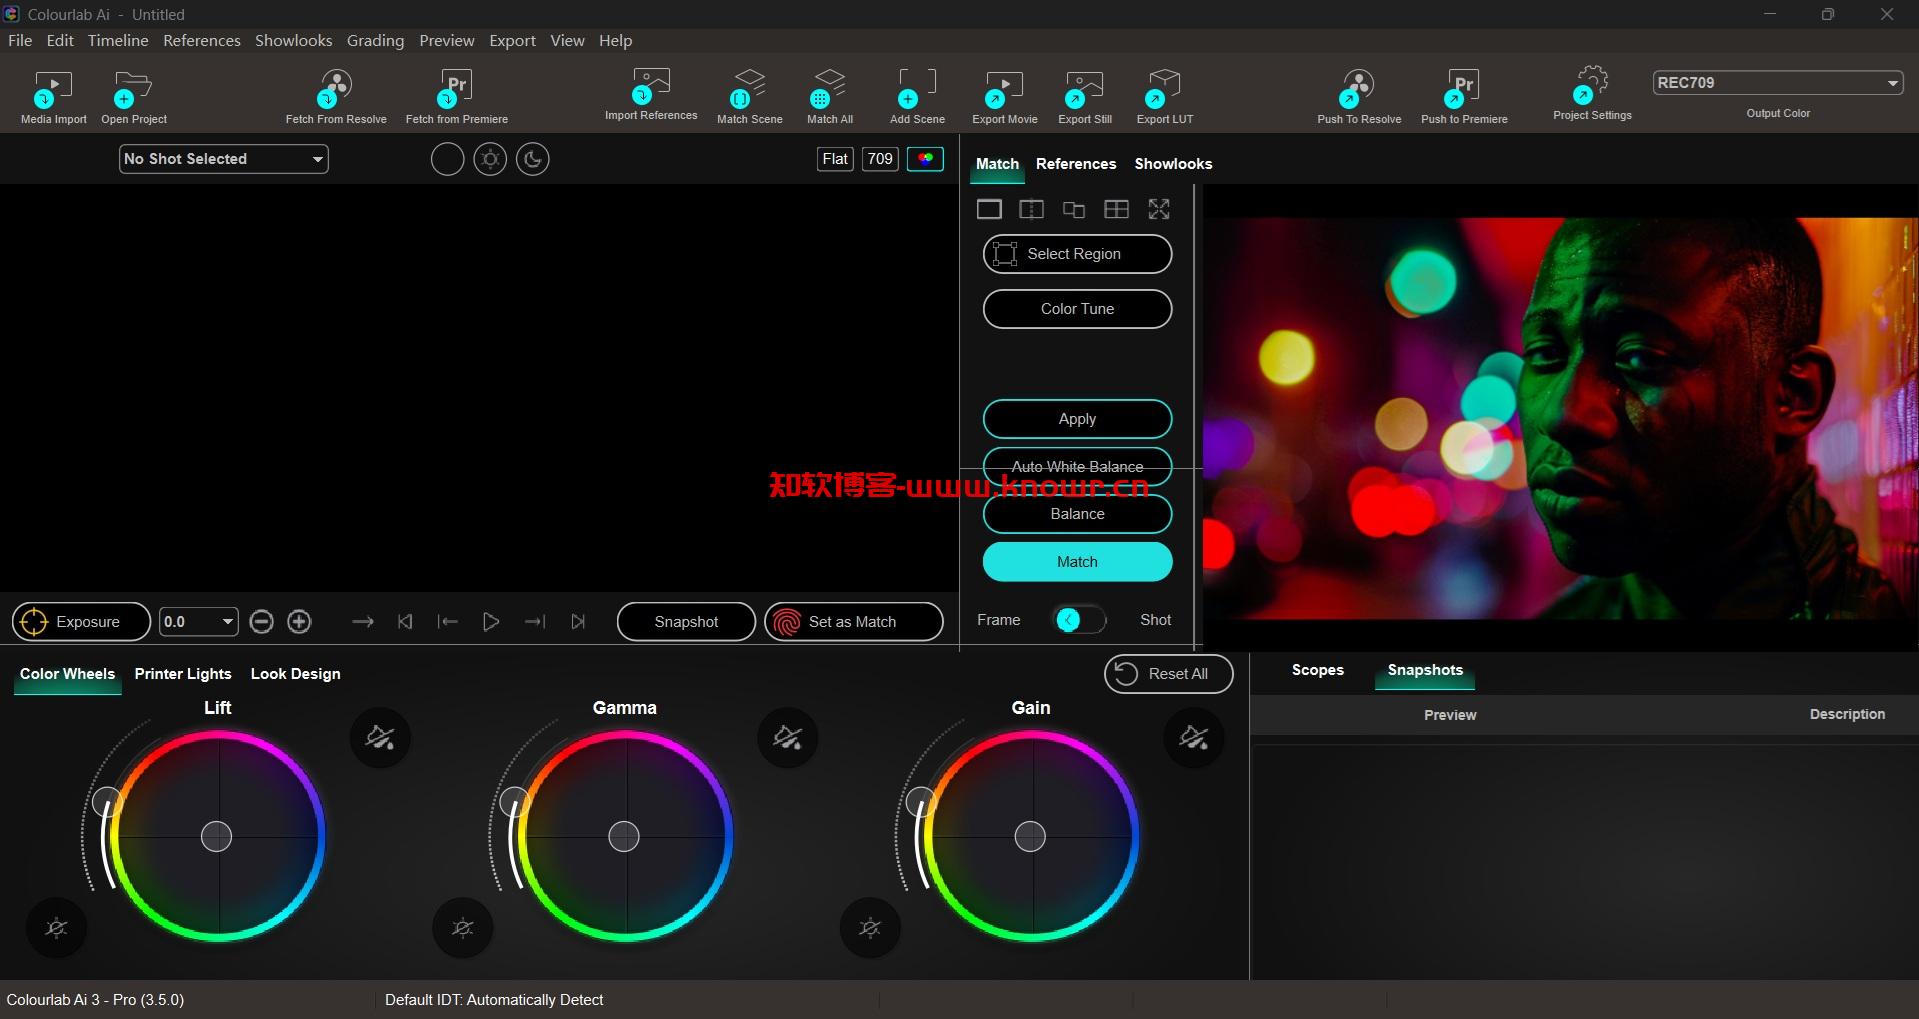The image size is (1919, 1019).
Task: Click the Media Import toolbar icon
Action: click(53, 90)
